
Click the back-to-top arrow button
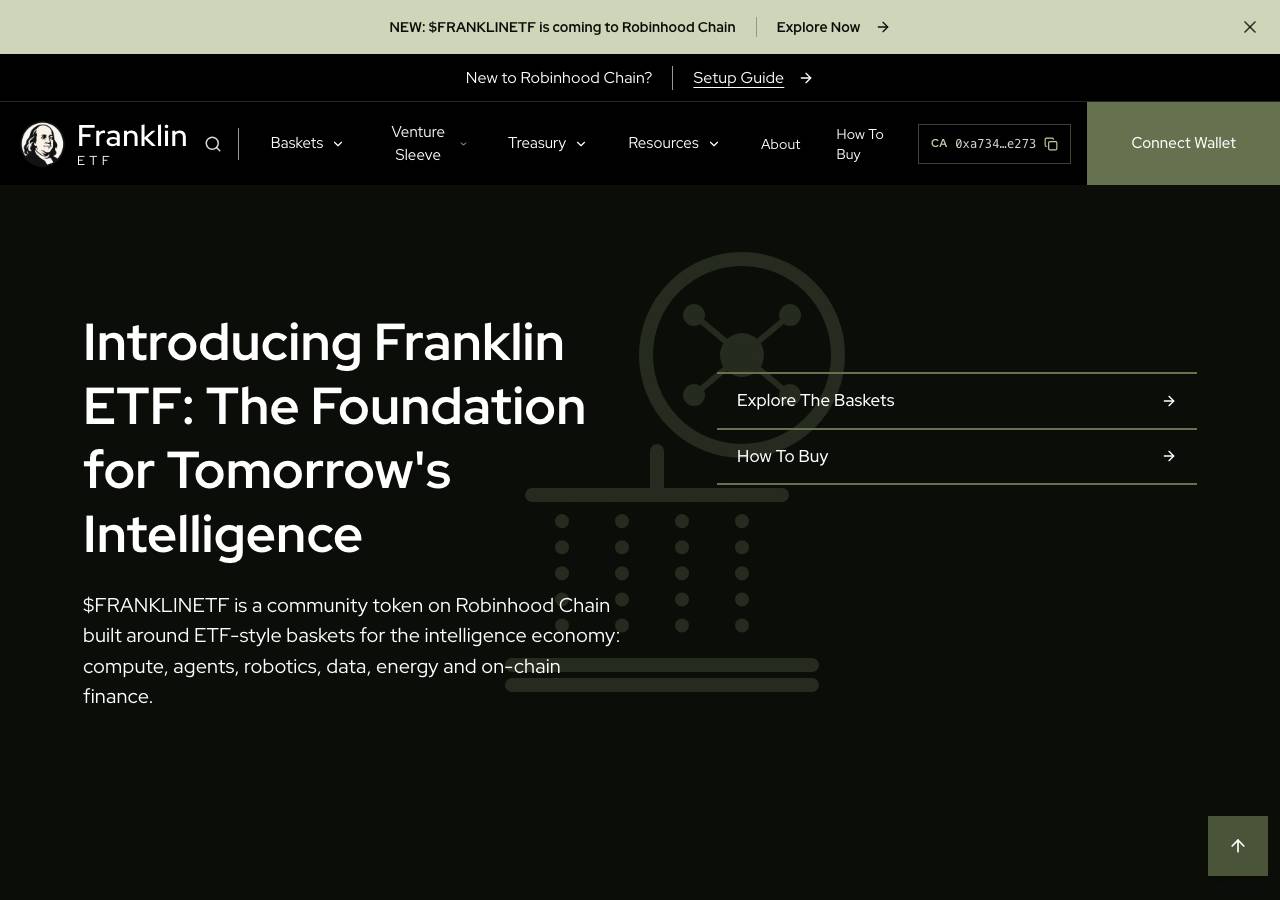point(1238,846)
